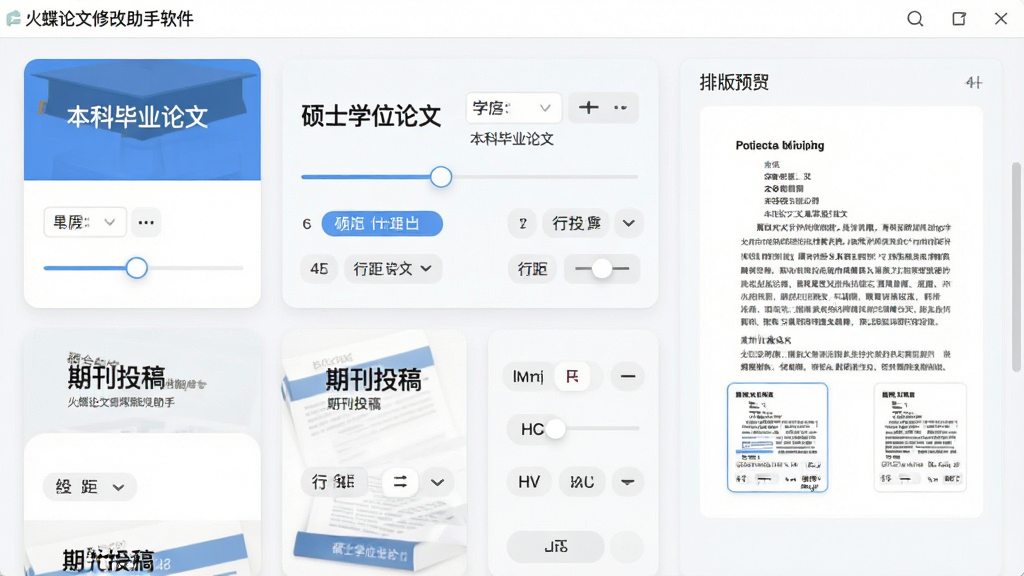Click the plus icon beside 字库 dropdown

pos(588,108)
